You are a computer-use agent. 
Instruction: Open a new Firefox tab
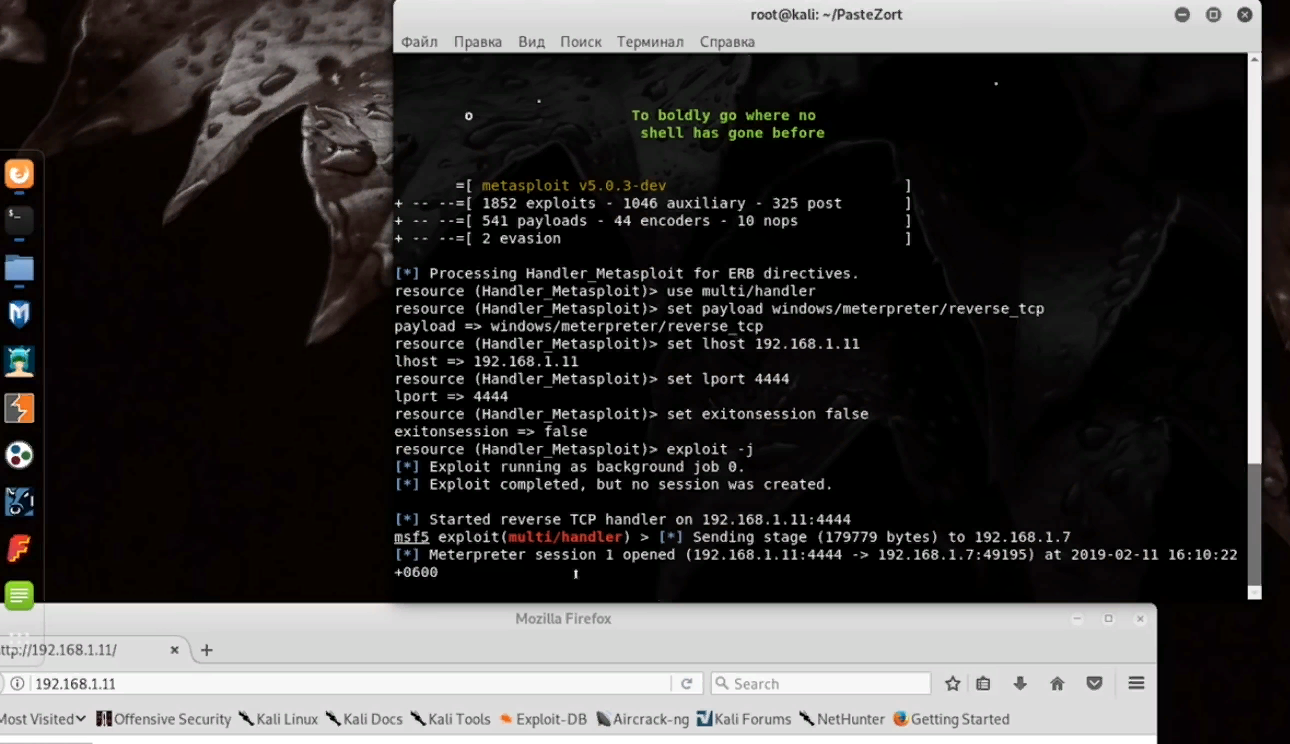click(207, 650)
